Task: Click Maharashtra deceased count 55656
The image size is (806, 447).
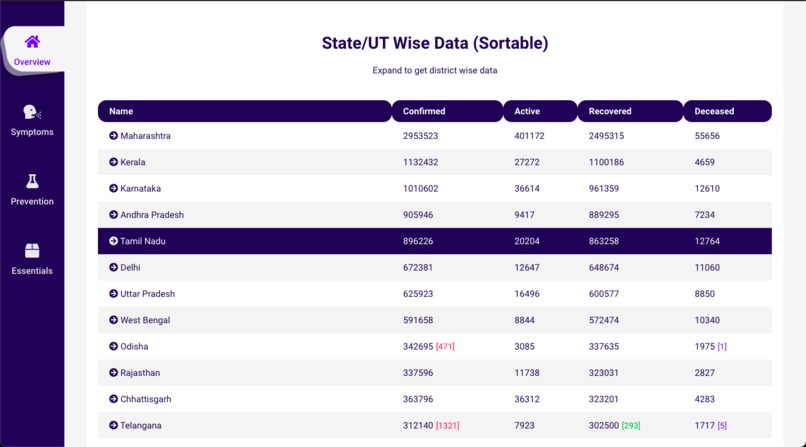Action: pos(707,136)
